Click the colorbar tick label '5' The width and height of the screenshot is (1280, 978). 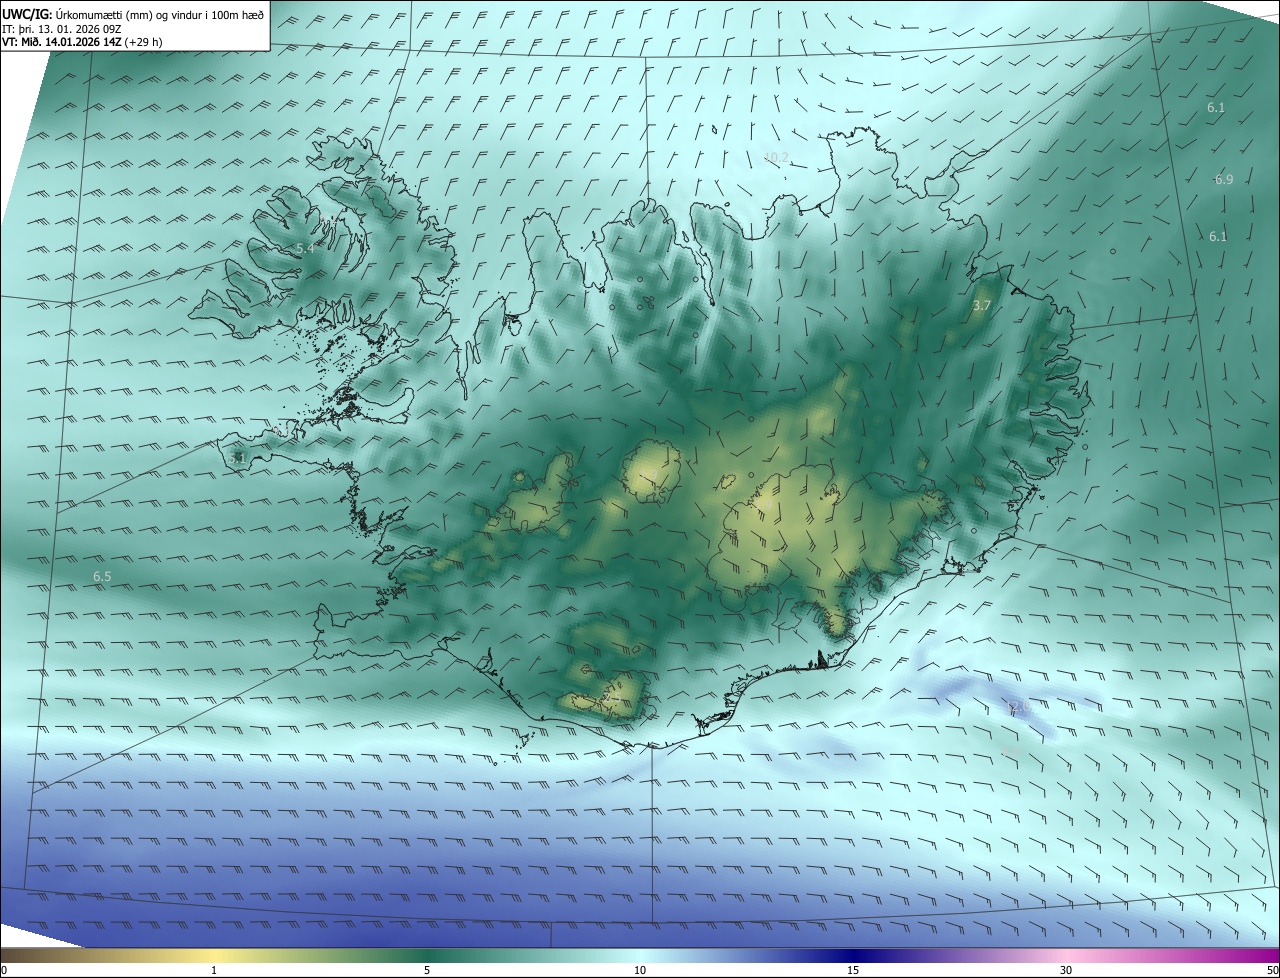pyautogui.click(x=427, y=970)
